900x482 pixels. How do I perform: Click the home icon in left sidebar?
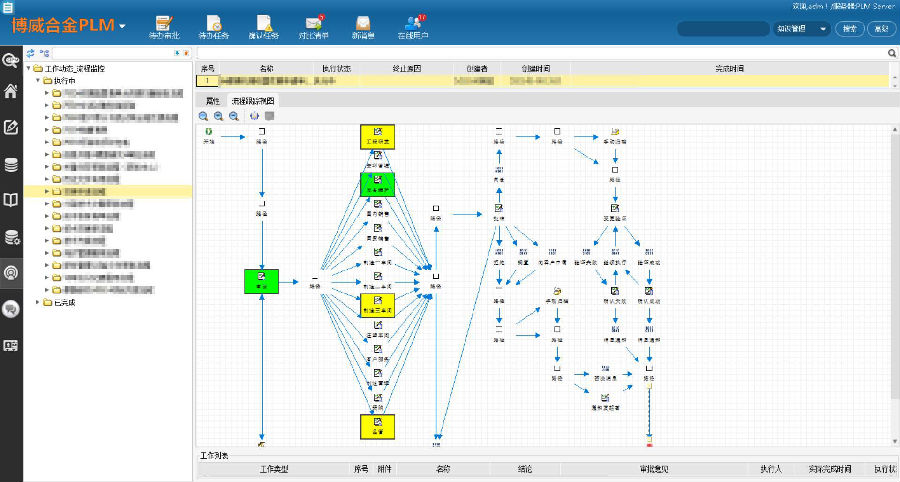tap(11, 92)
